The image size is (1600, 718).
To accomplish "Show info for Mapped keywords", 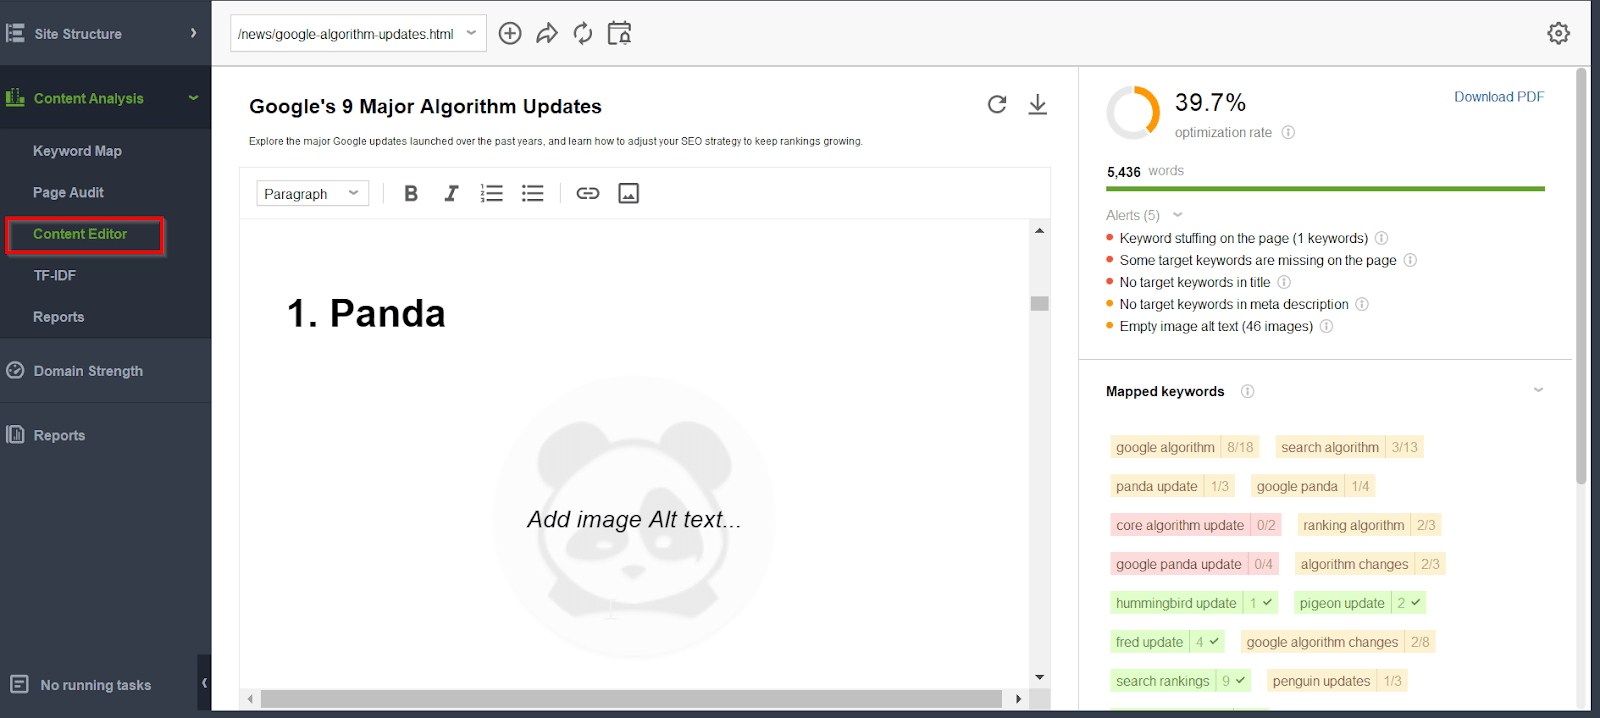I will pyautogui.click(x=1247, y=391).
